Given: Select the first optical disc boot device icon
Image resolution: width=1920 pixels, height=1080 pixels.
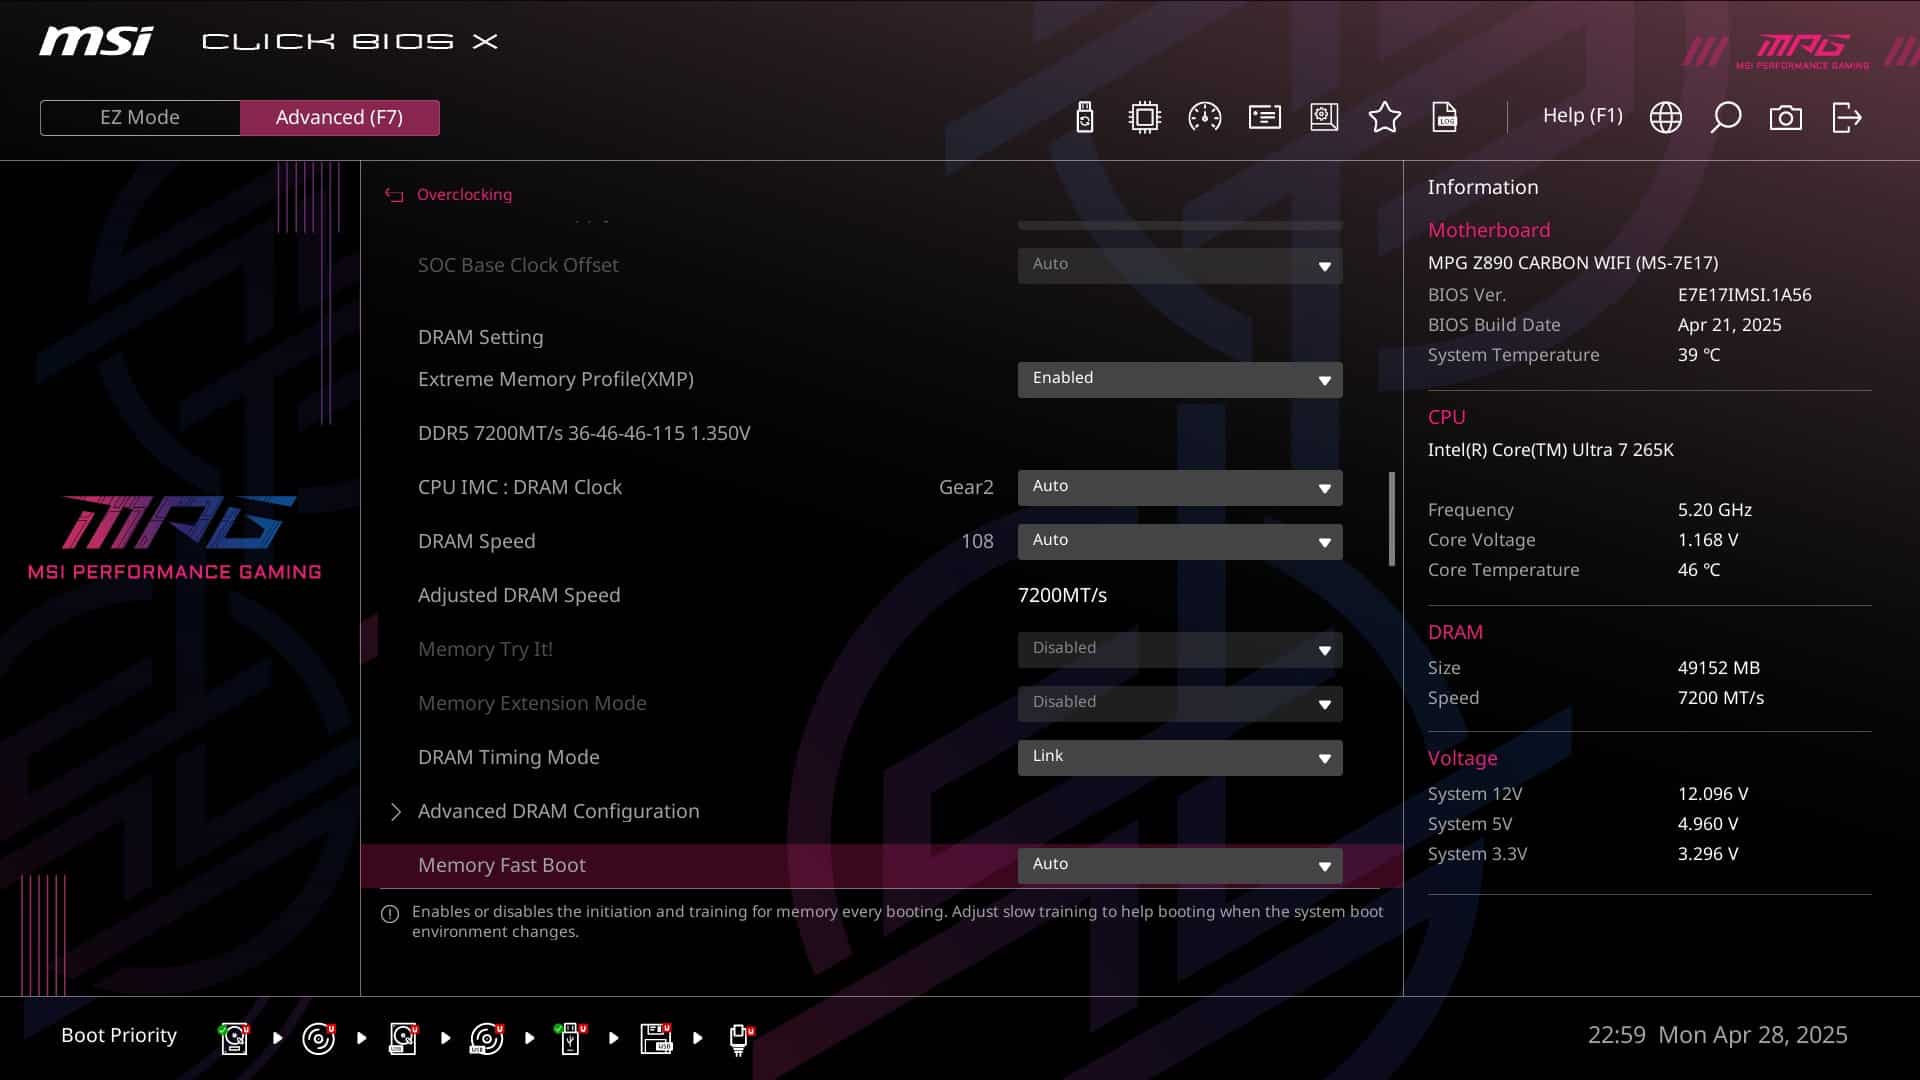Looking at the screenshot, I should (319, 1038).
